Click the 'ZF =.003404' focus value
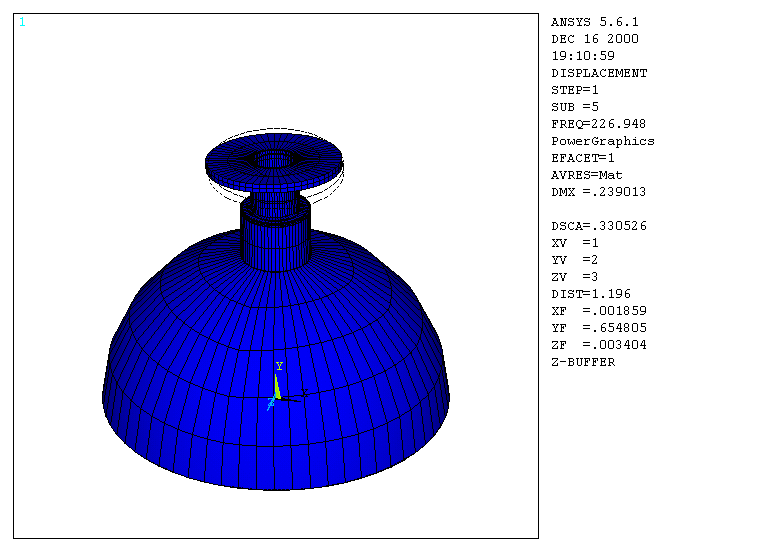764x552 pixels. tap(599, 345)
